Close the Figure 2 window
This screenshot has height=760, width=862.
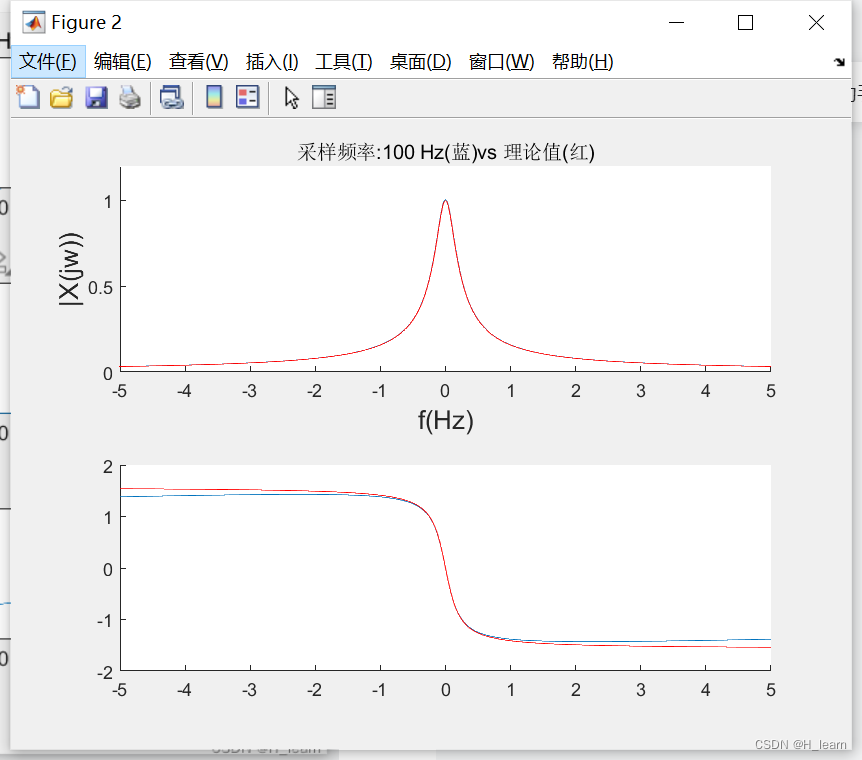816,23
